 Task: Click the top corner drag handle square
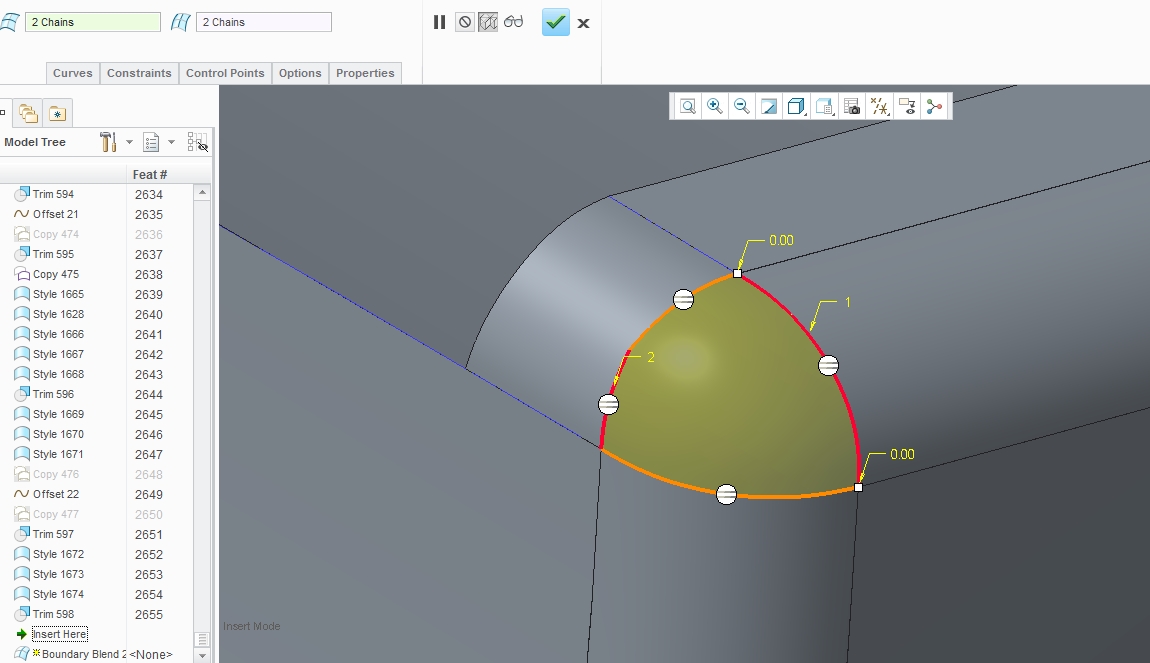click(737, 274)
